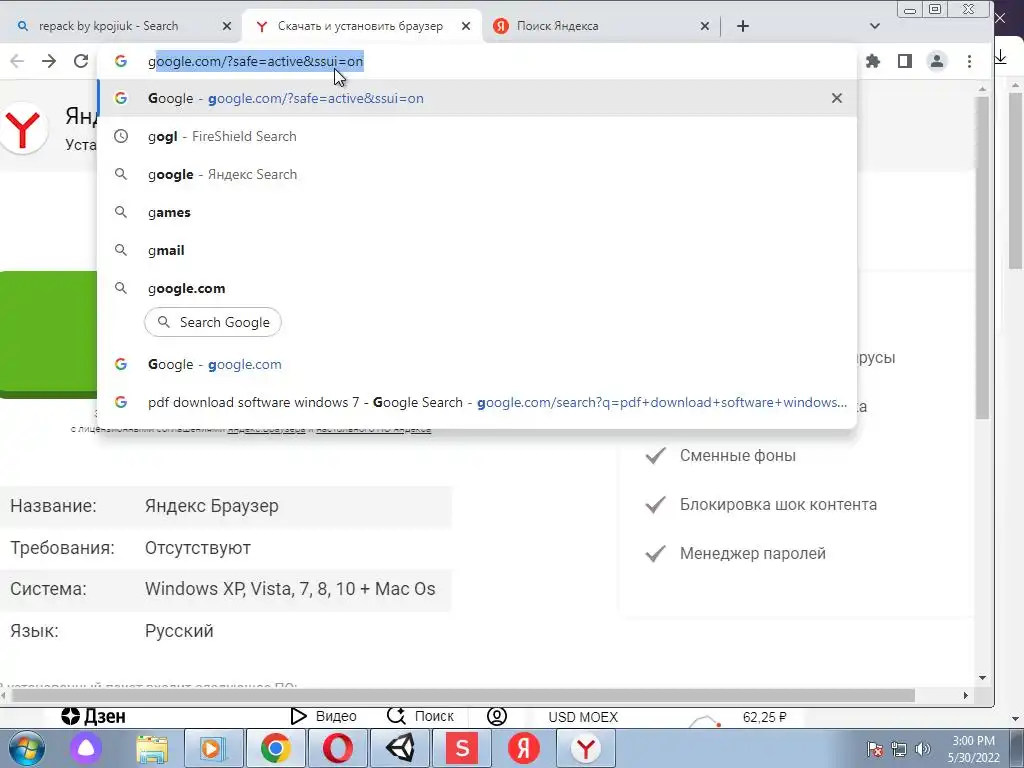Click the 'Search Google' chip button

coord(213,322)
